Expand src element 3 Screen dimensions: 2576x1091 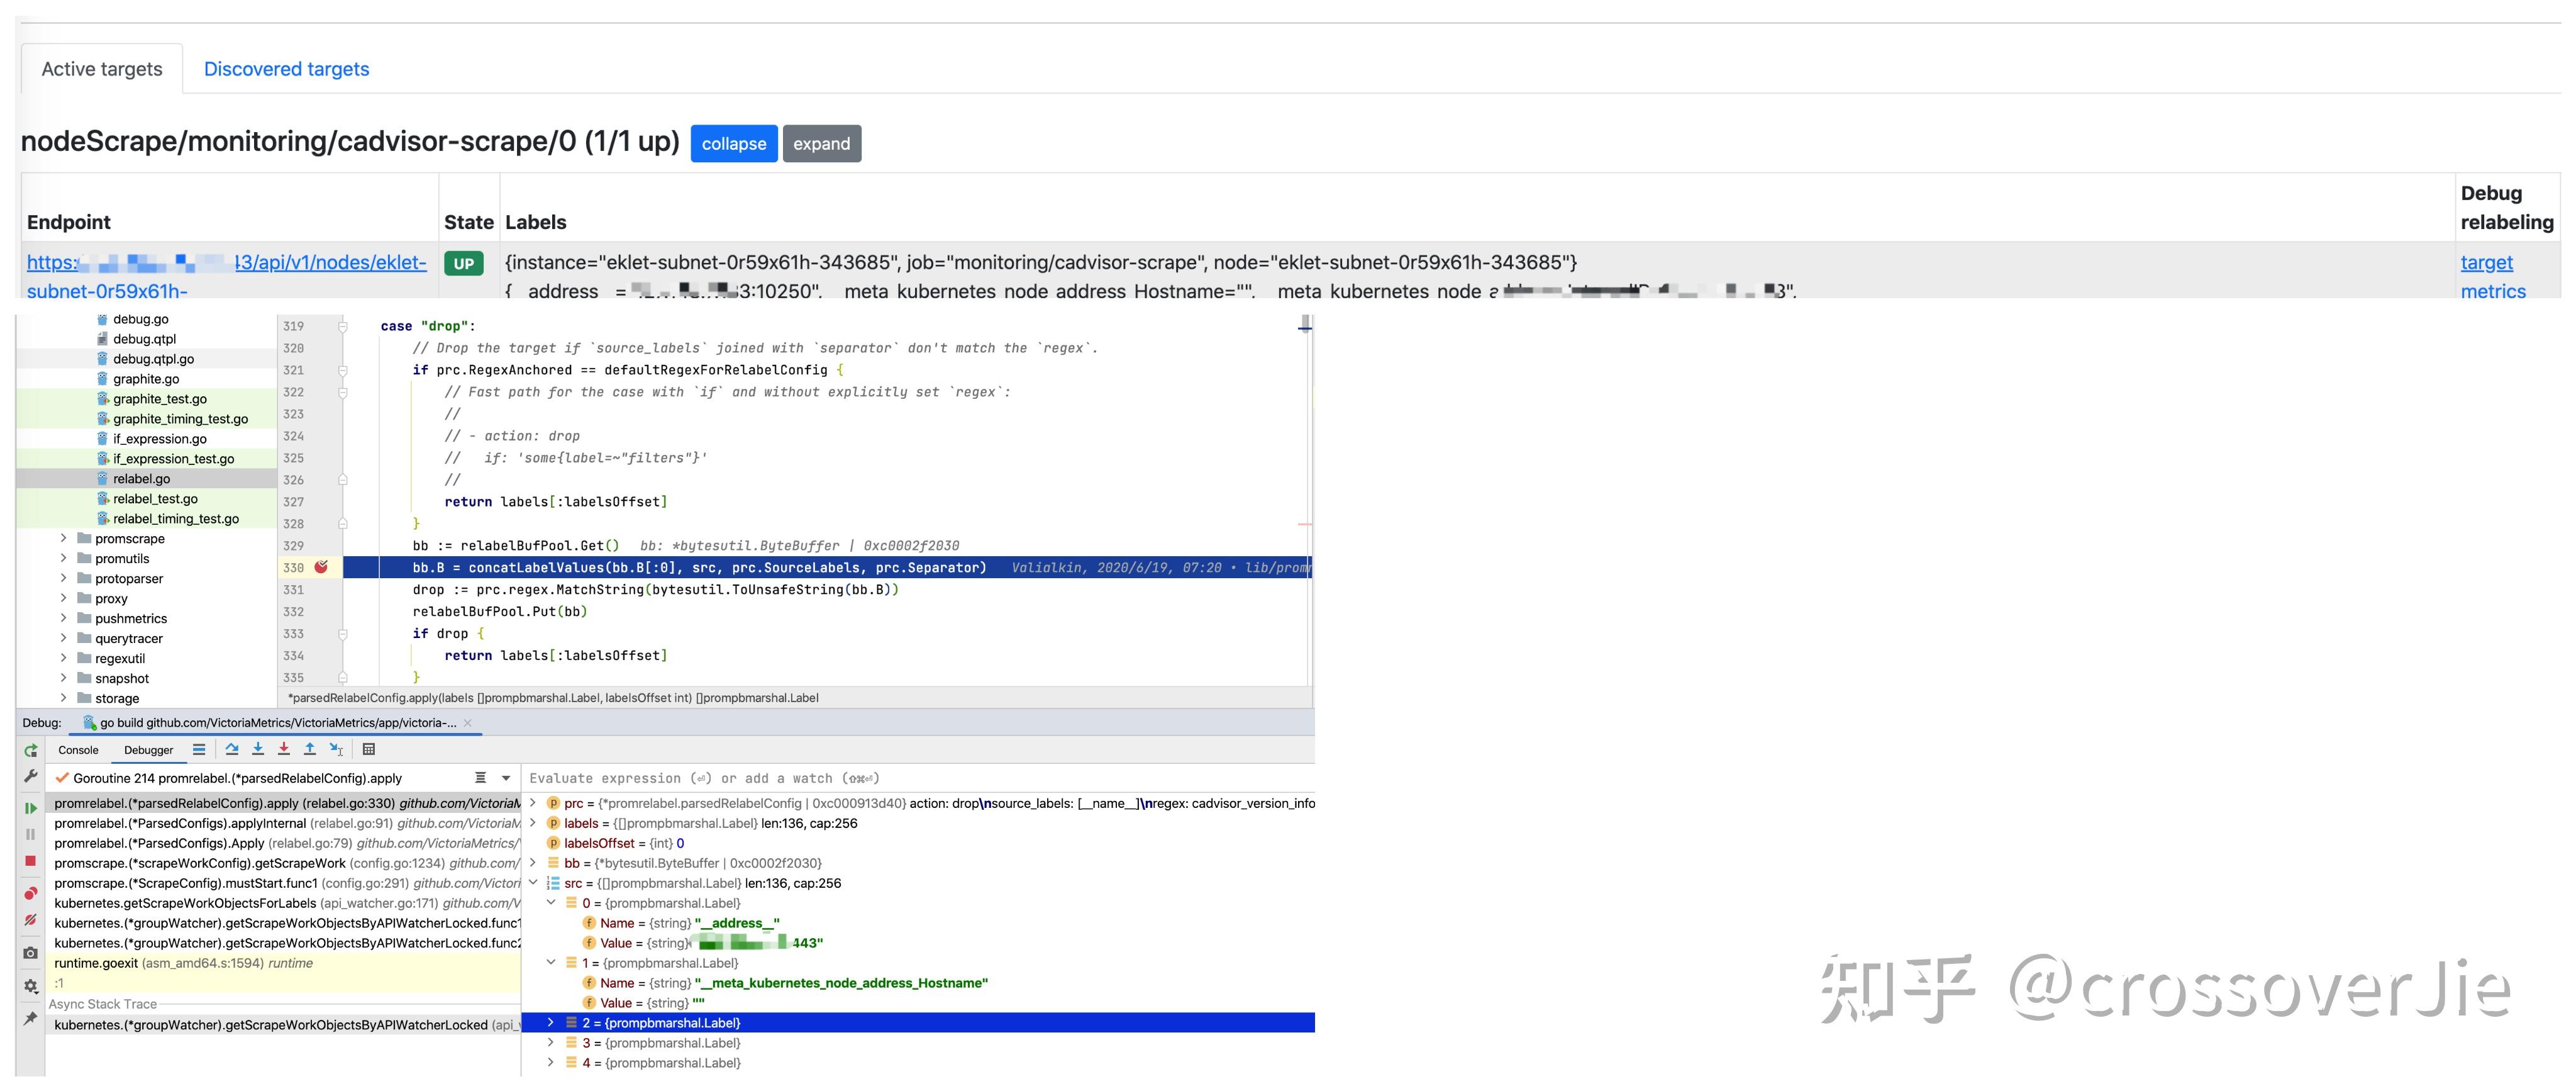[551, 1043]
